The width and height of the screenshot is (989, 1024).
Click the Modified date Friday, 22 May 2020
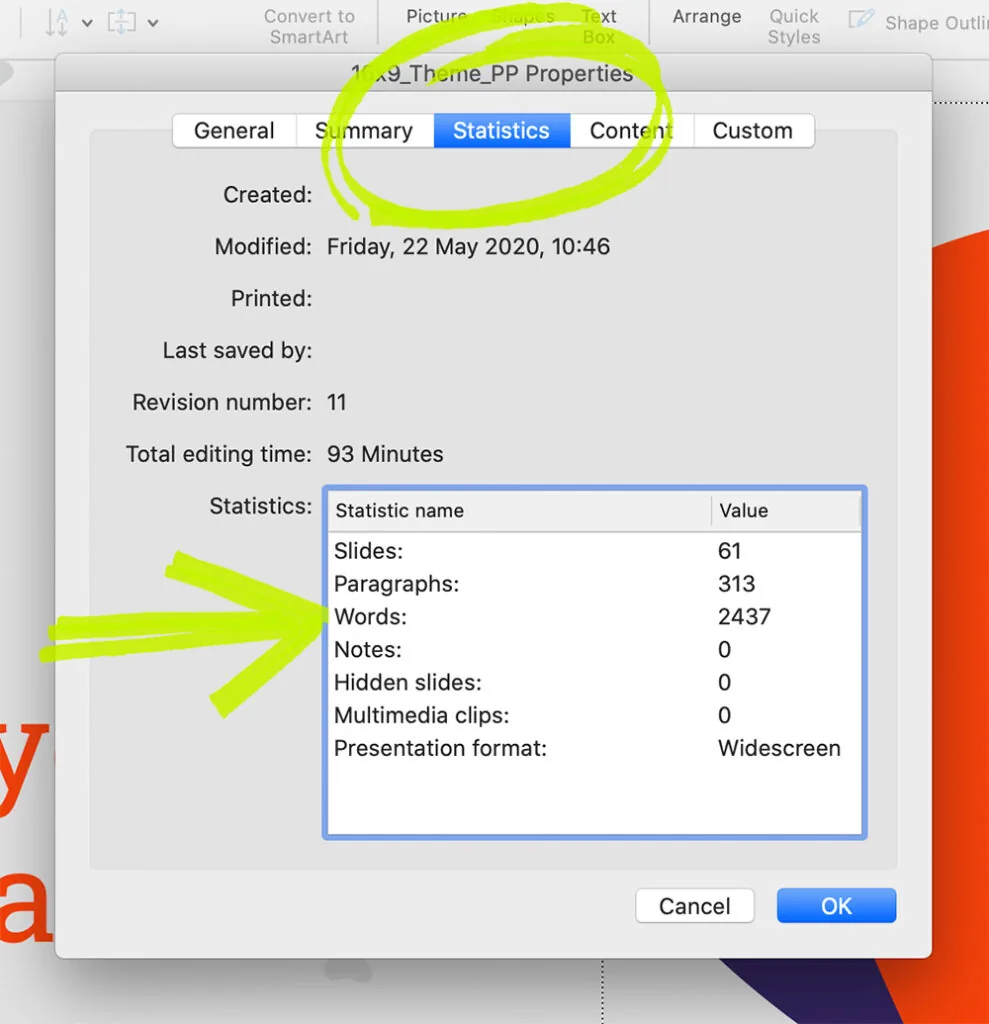(468, 247)
